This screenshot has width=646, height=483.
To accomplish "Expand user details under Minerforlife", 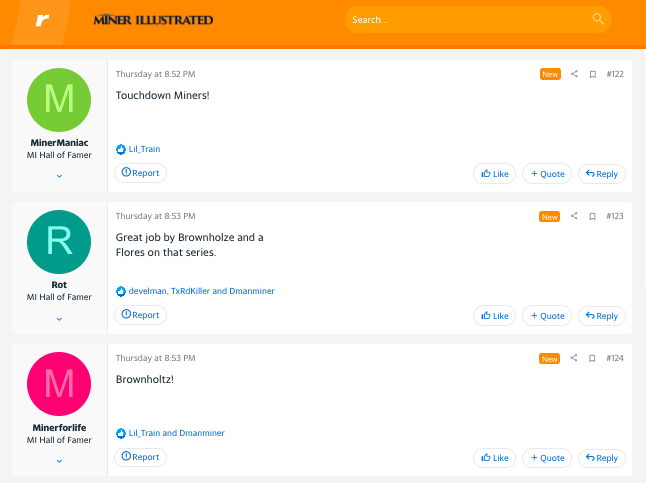I will [59, 461].
